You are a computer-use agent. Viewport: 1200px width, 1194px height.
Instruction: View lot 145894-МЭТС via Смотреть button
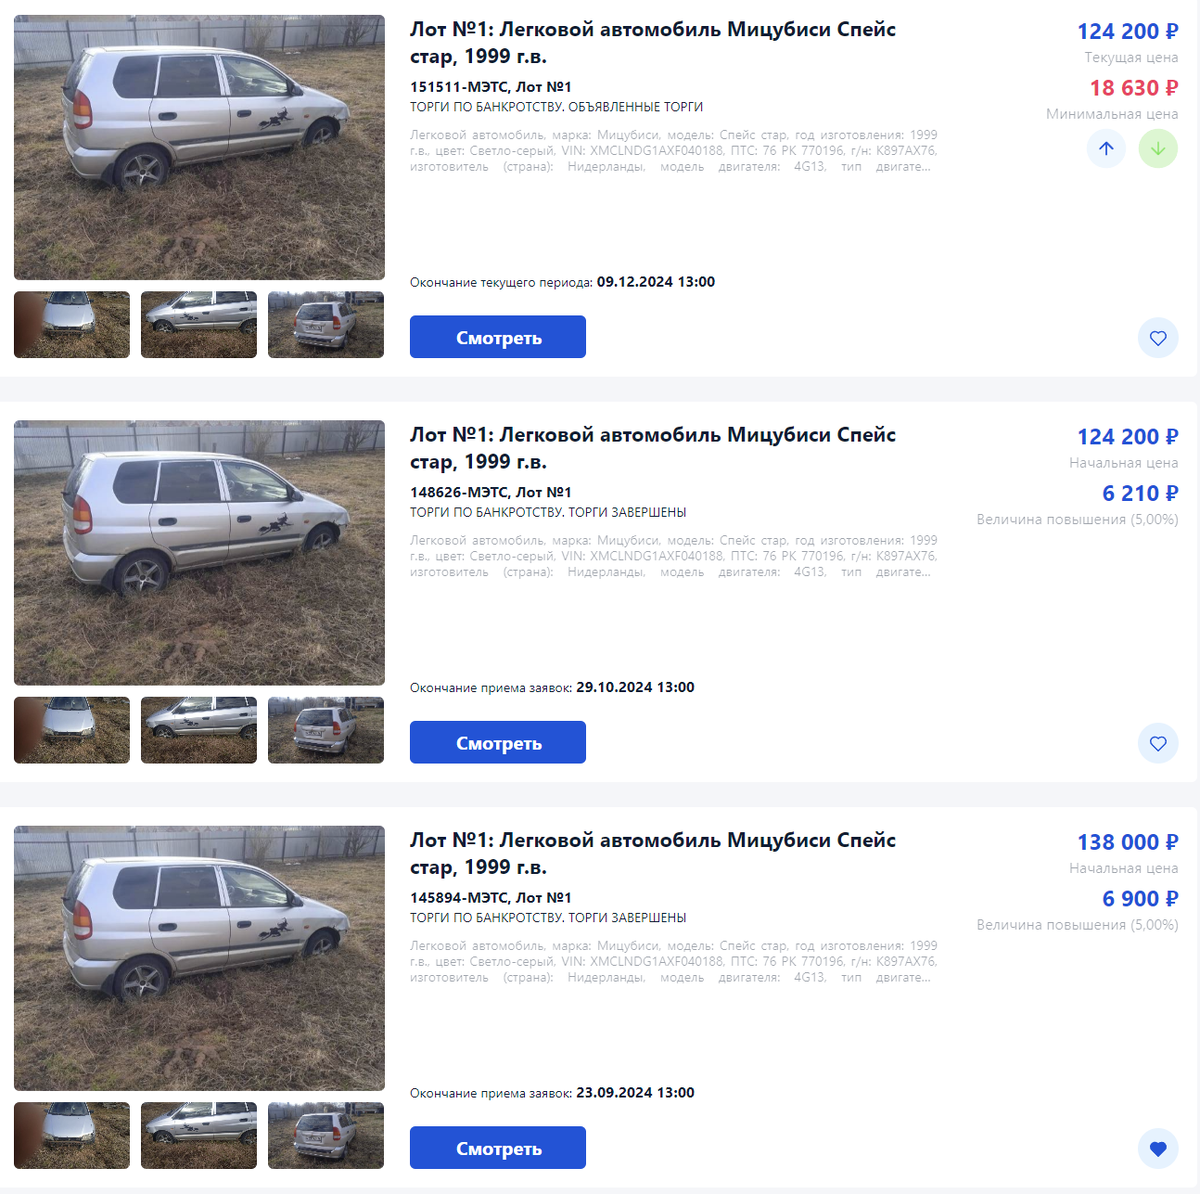click(x=498, y=1148)
